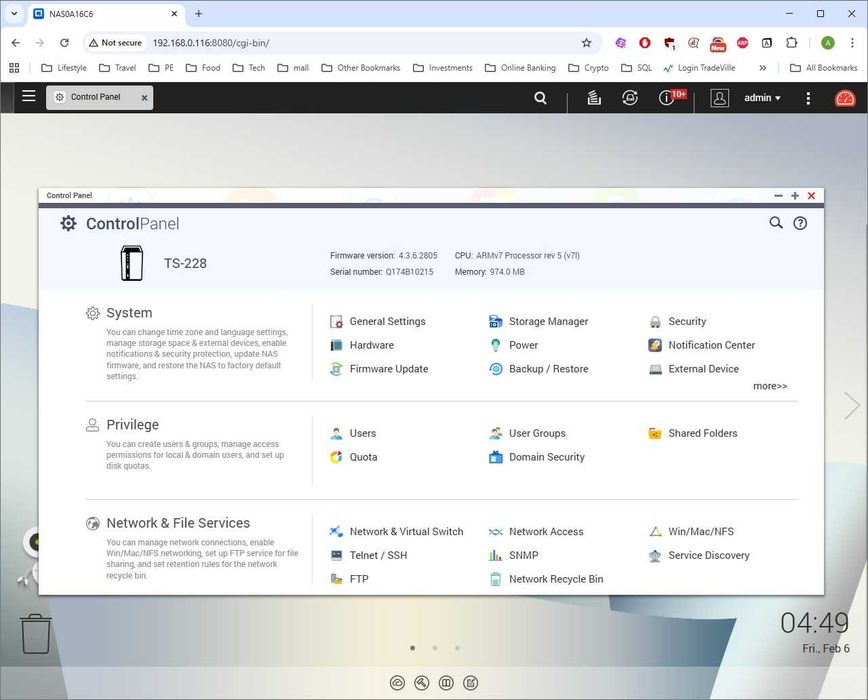Open the desktop Recycle Bin trash icon
This screenshot has width=868, height=700.
36,634
